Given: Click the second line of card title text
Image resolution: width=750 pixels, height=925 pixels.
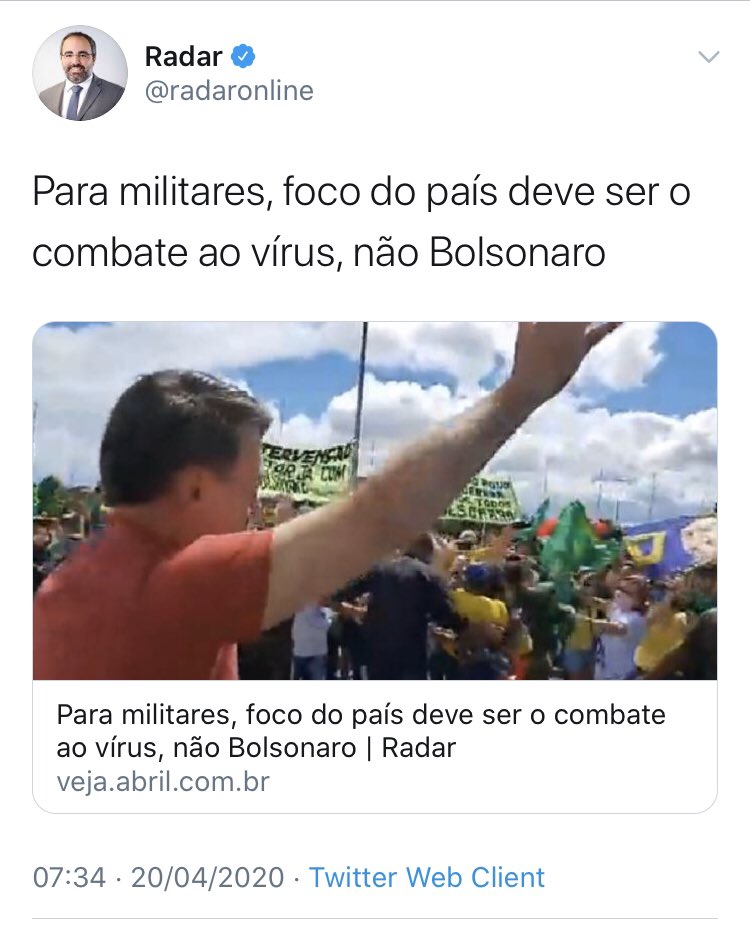Looking at the screenshot, I should [256, 748].
